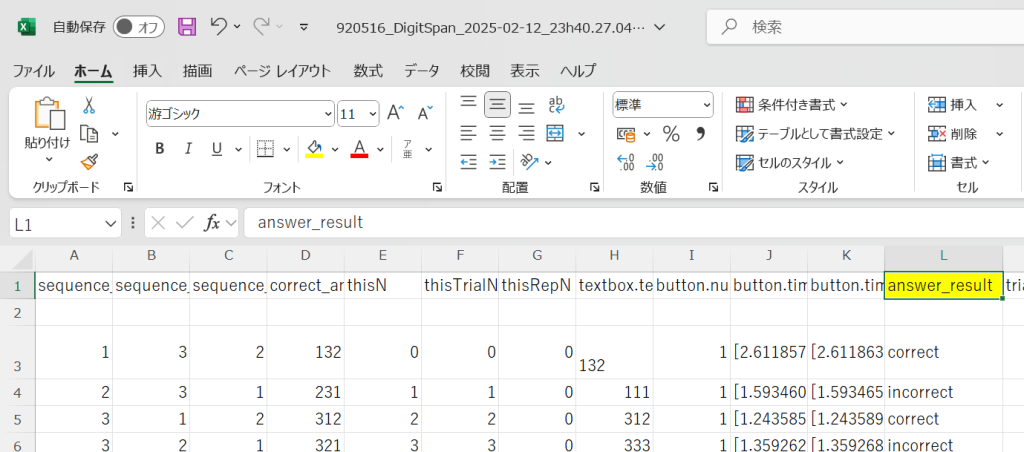Click the yellow fill color button
1024x452 pixels.
[314, 149]
